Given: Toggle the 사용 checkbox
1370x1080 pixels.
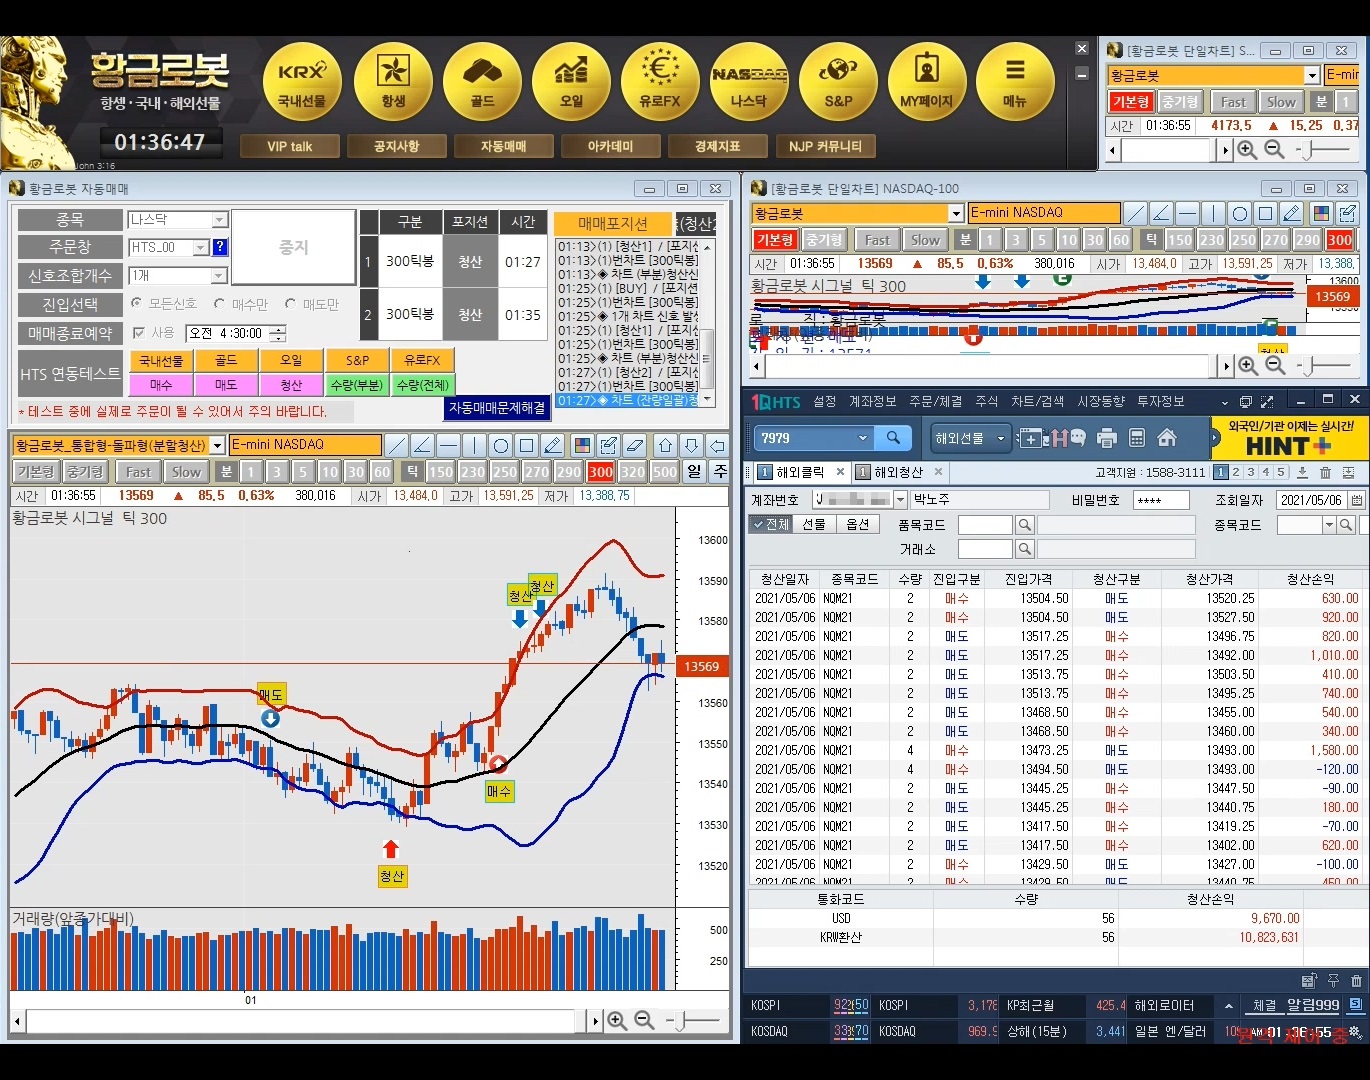Looking at the screenshot, I should pyautogui.click(x=139, y=333).
